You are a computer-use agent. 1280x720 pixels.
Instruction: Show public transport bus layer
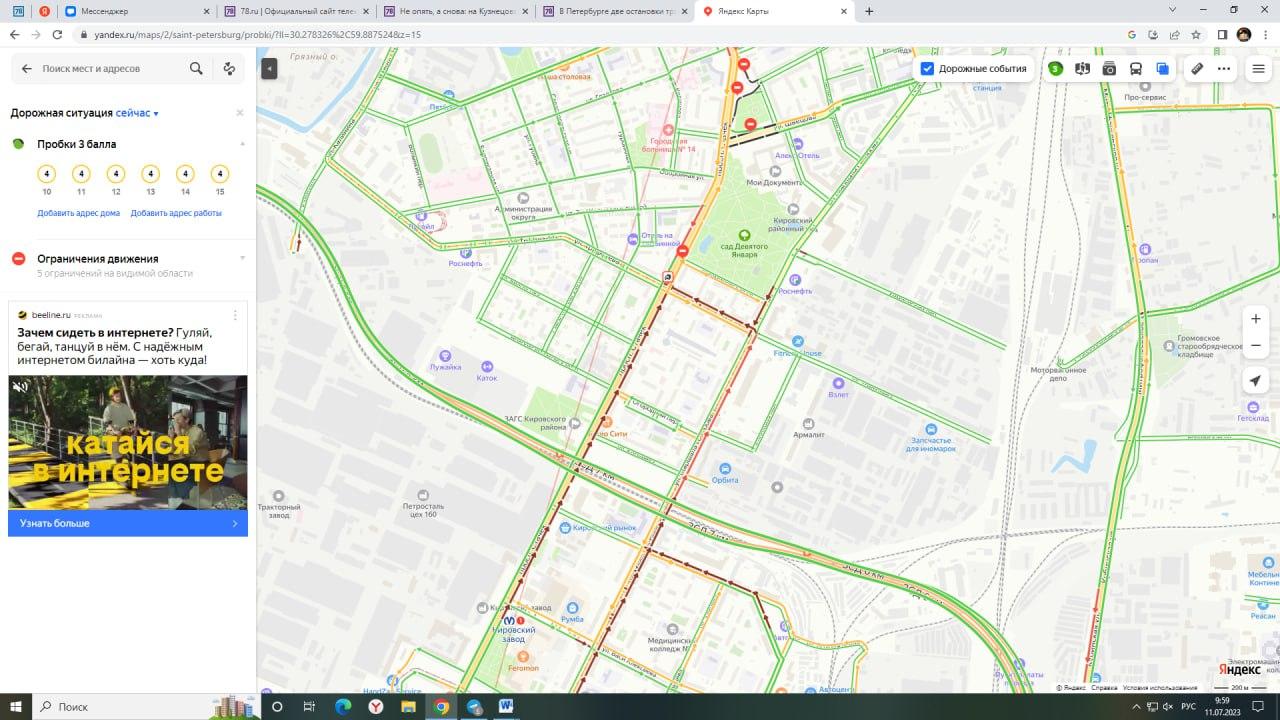[x=1136, y=69]
